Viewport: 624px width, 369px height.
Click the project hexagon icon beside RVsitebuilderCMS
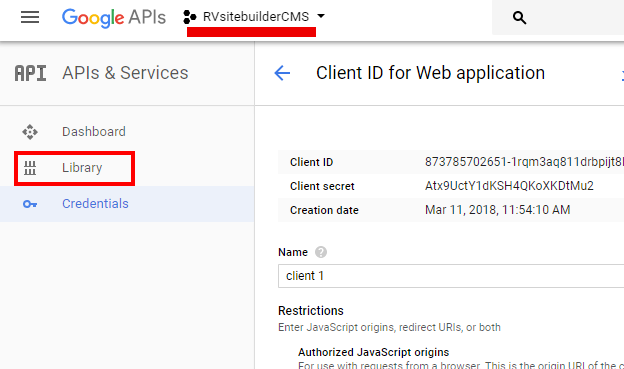[190, 17]
